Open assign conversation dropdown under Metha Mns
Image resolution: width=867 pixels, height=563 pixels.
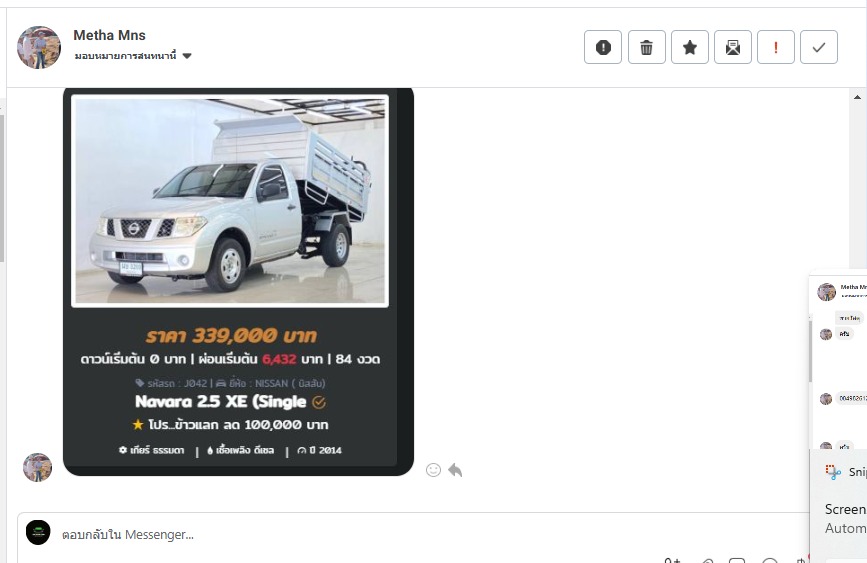(x=133, y=56)
